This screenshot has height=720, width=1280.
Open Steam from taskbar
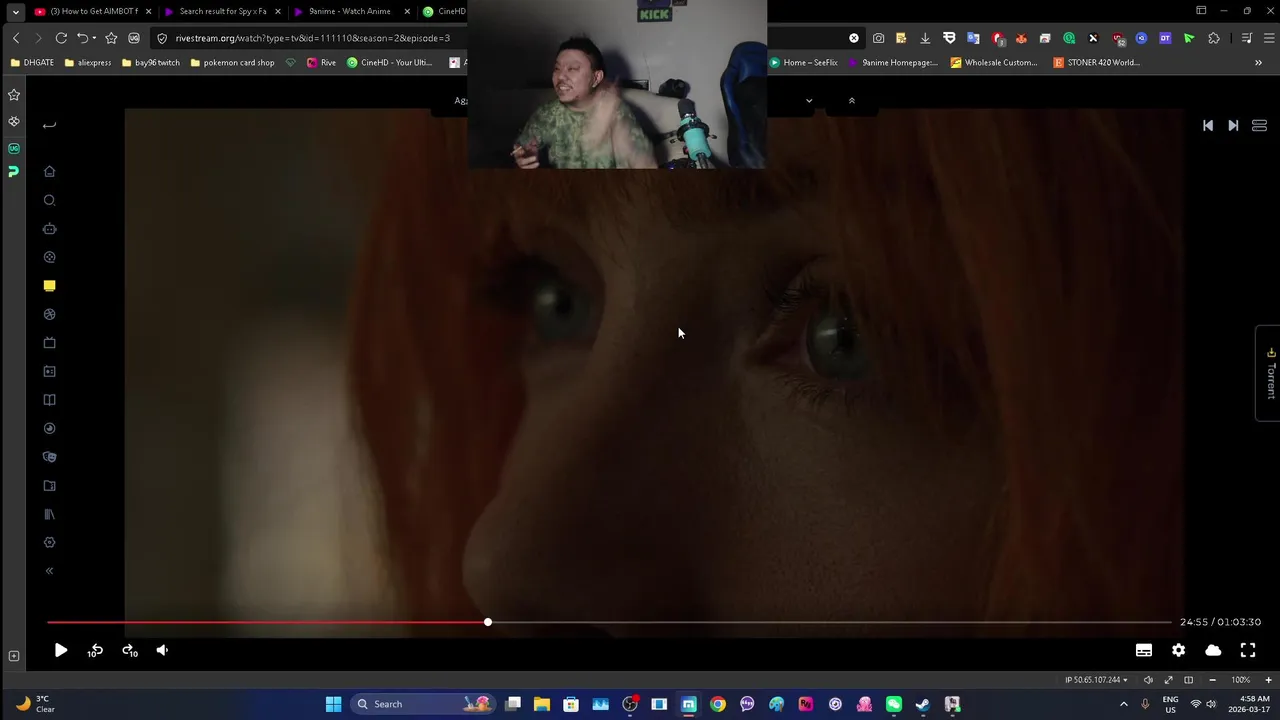(x=923, y=704)
